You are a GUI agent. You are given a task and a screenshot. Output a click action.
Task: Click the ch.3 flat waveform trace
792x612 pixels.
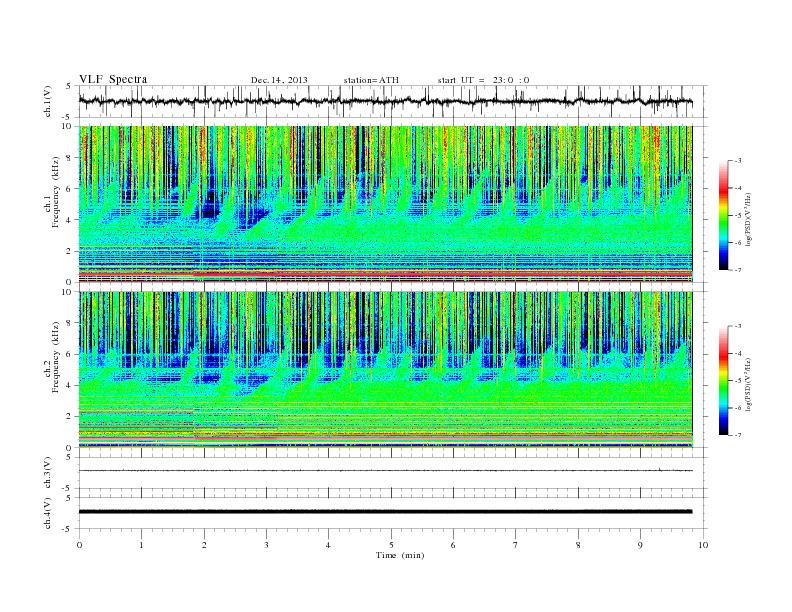coord(385,471)
